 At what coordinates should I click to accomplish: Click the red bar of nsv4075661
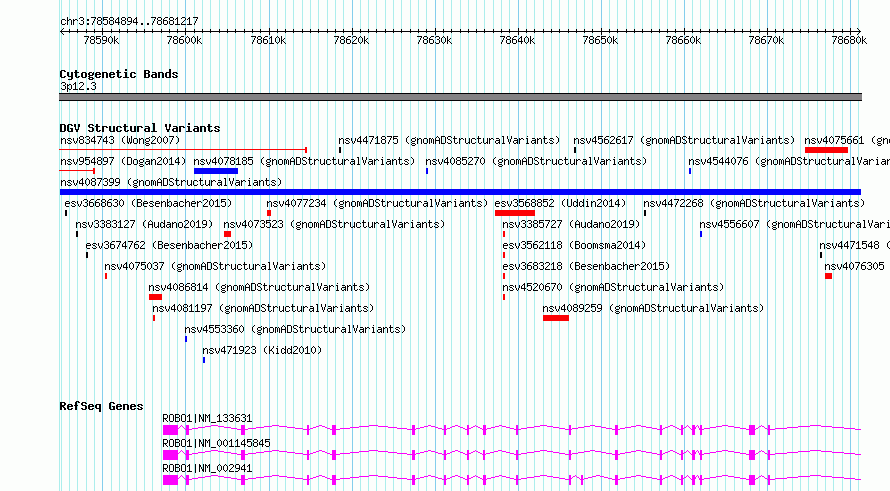point(826,150)
